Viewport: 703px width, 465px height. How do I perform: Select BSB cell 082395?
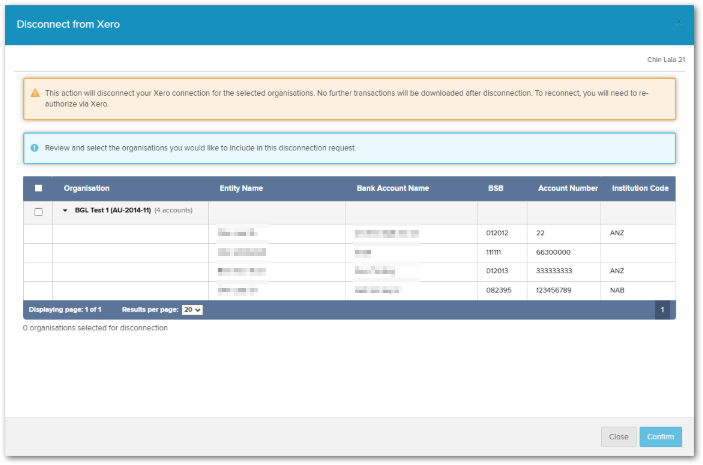tap(499, 290)
